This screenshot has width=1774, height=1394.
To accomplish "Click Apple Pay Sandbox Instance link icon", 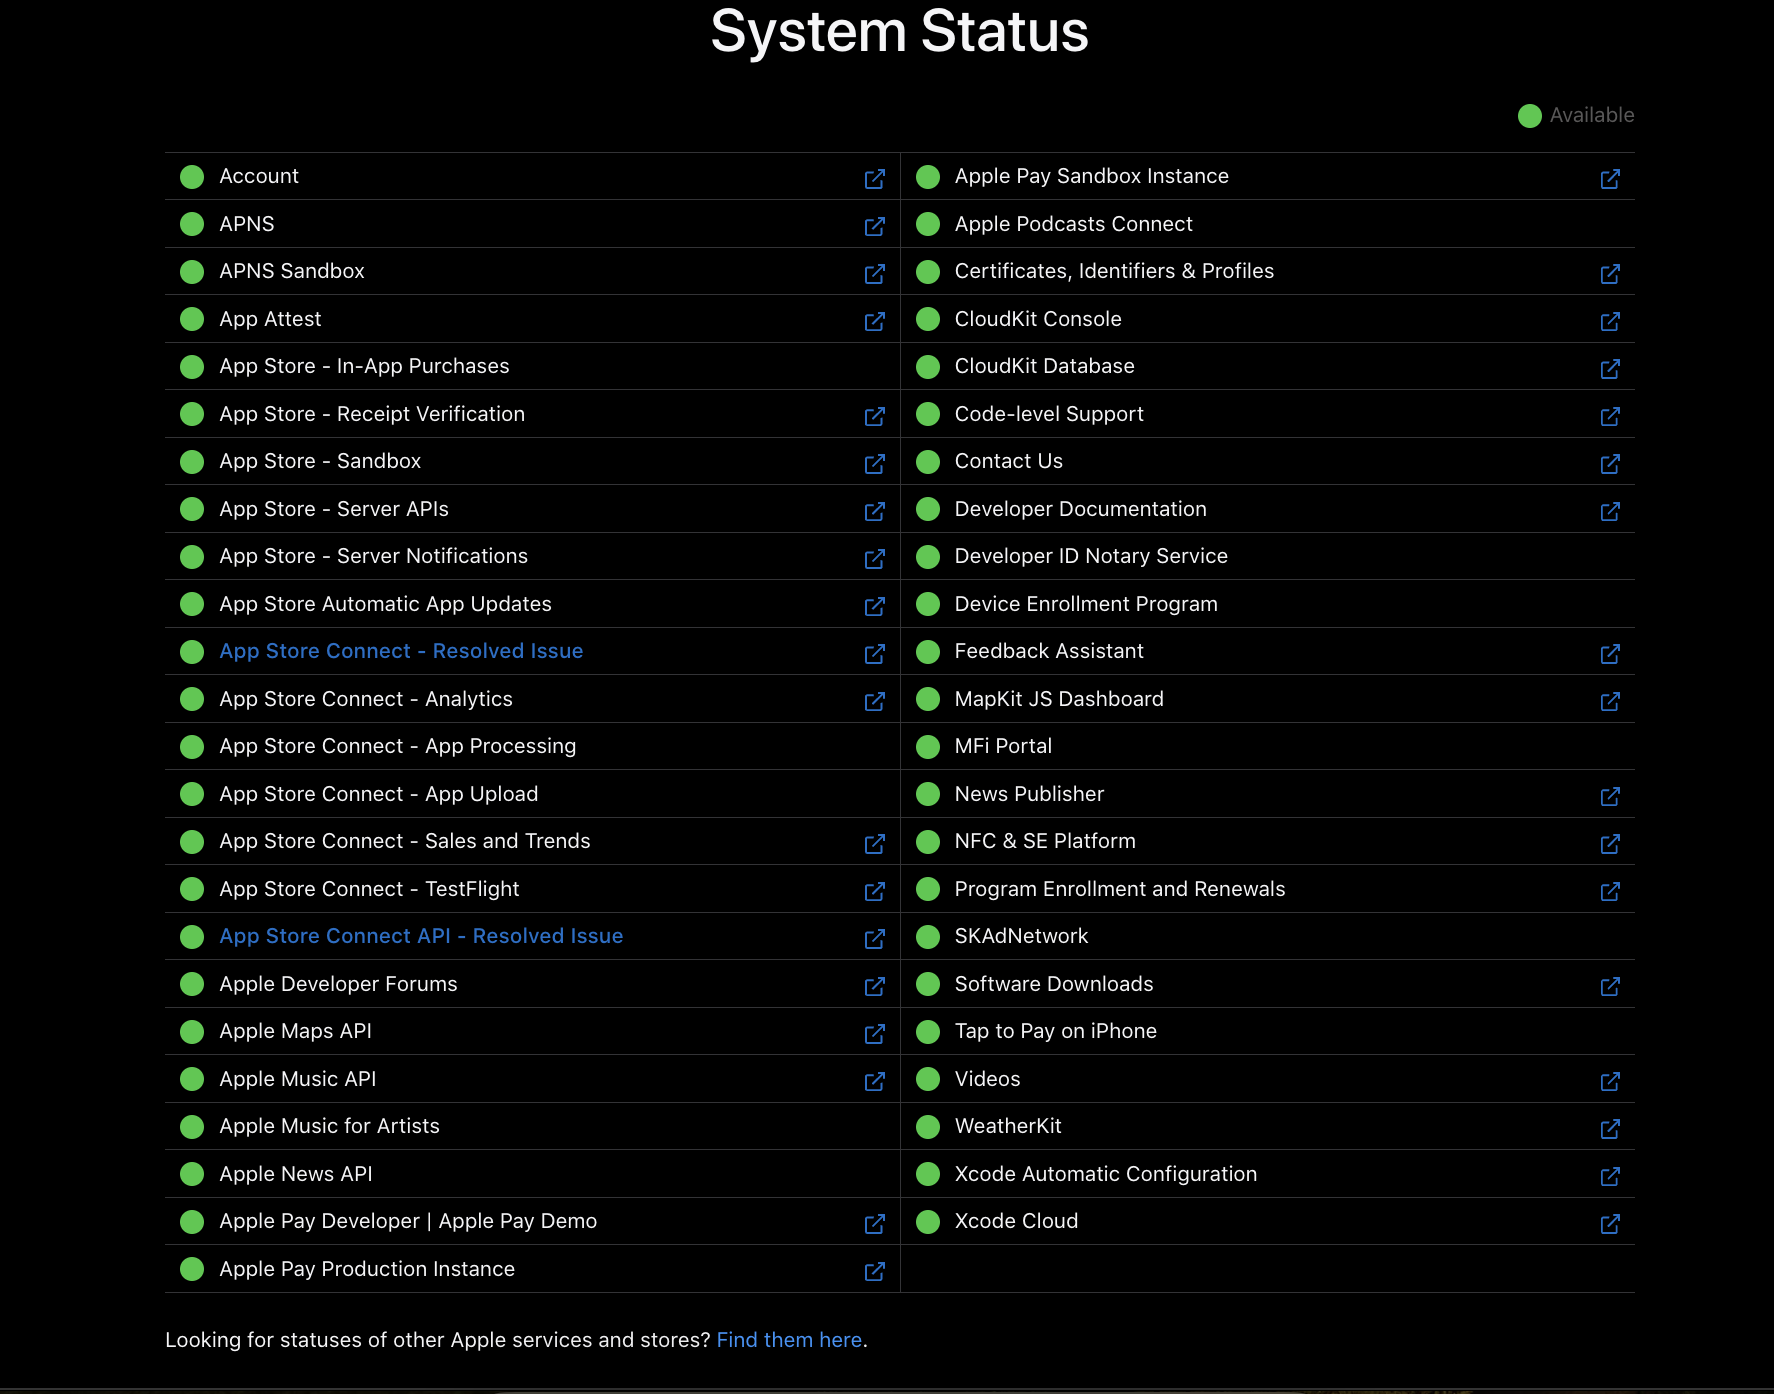I will (x=1610, y=178).
